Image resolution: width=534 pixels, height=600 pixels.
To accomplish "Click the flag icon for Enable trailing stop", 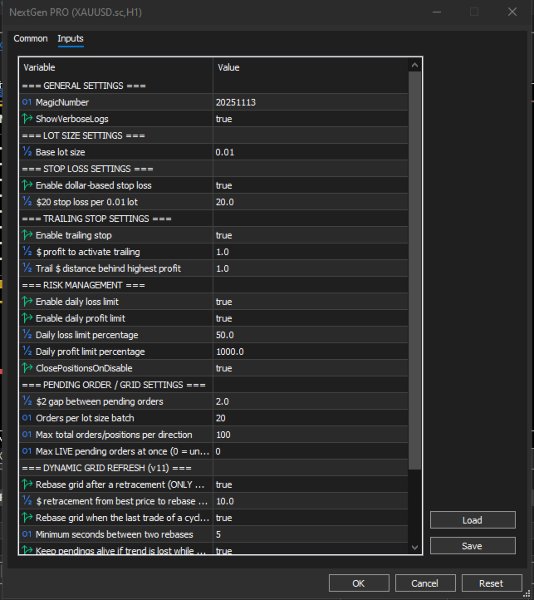I will 27,235.
